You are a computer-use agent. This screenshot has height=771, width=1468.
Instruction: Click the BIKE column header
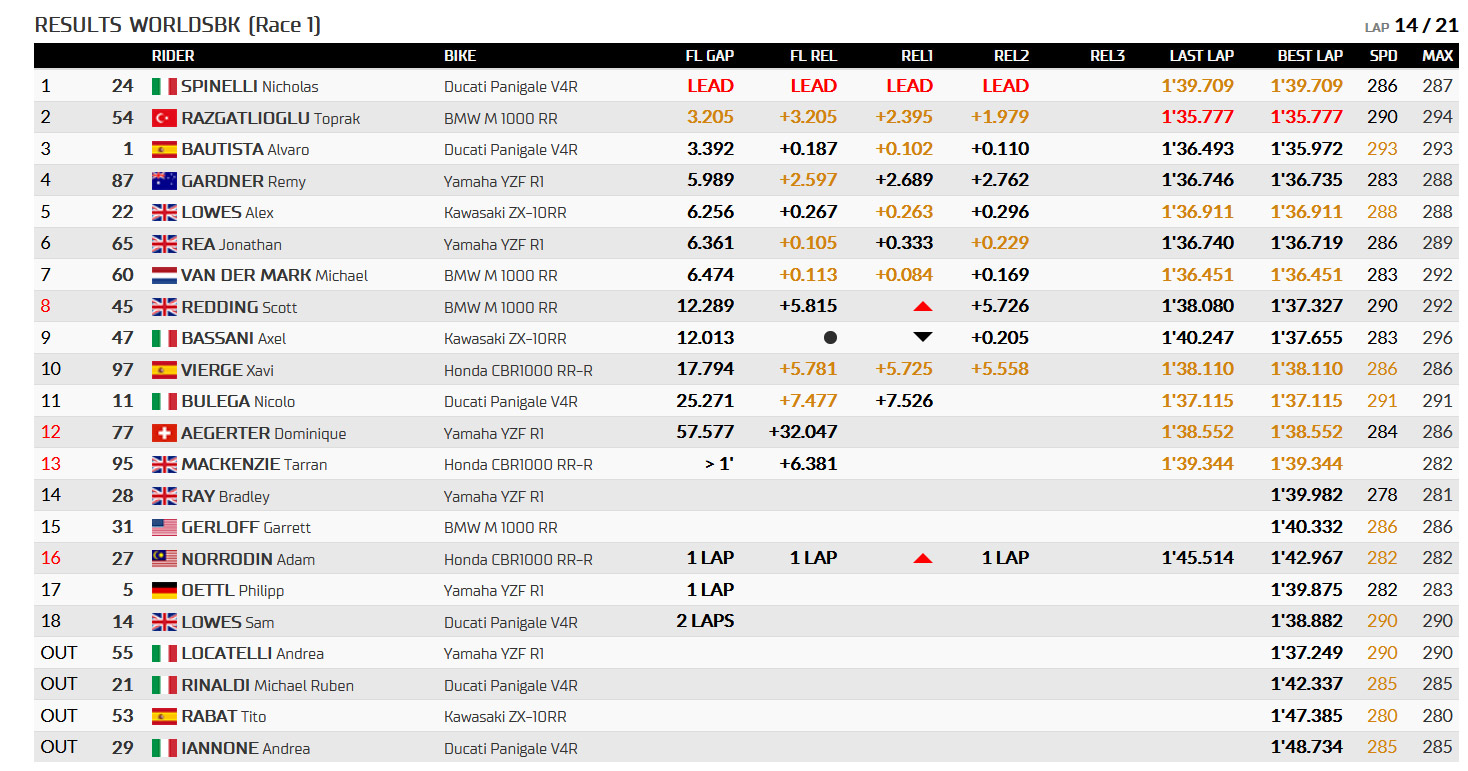[x=460, y=56]
